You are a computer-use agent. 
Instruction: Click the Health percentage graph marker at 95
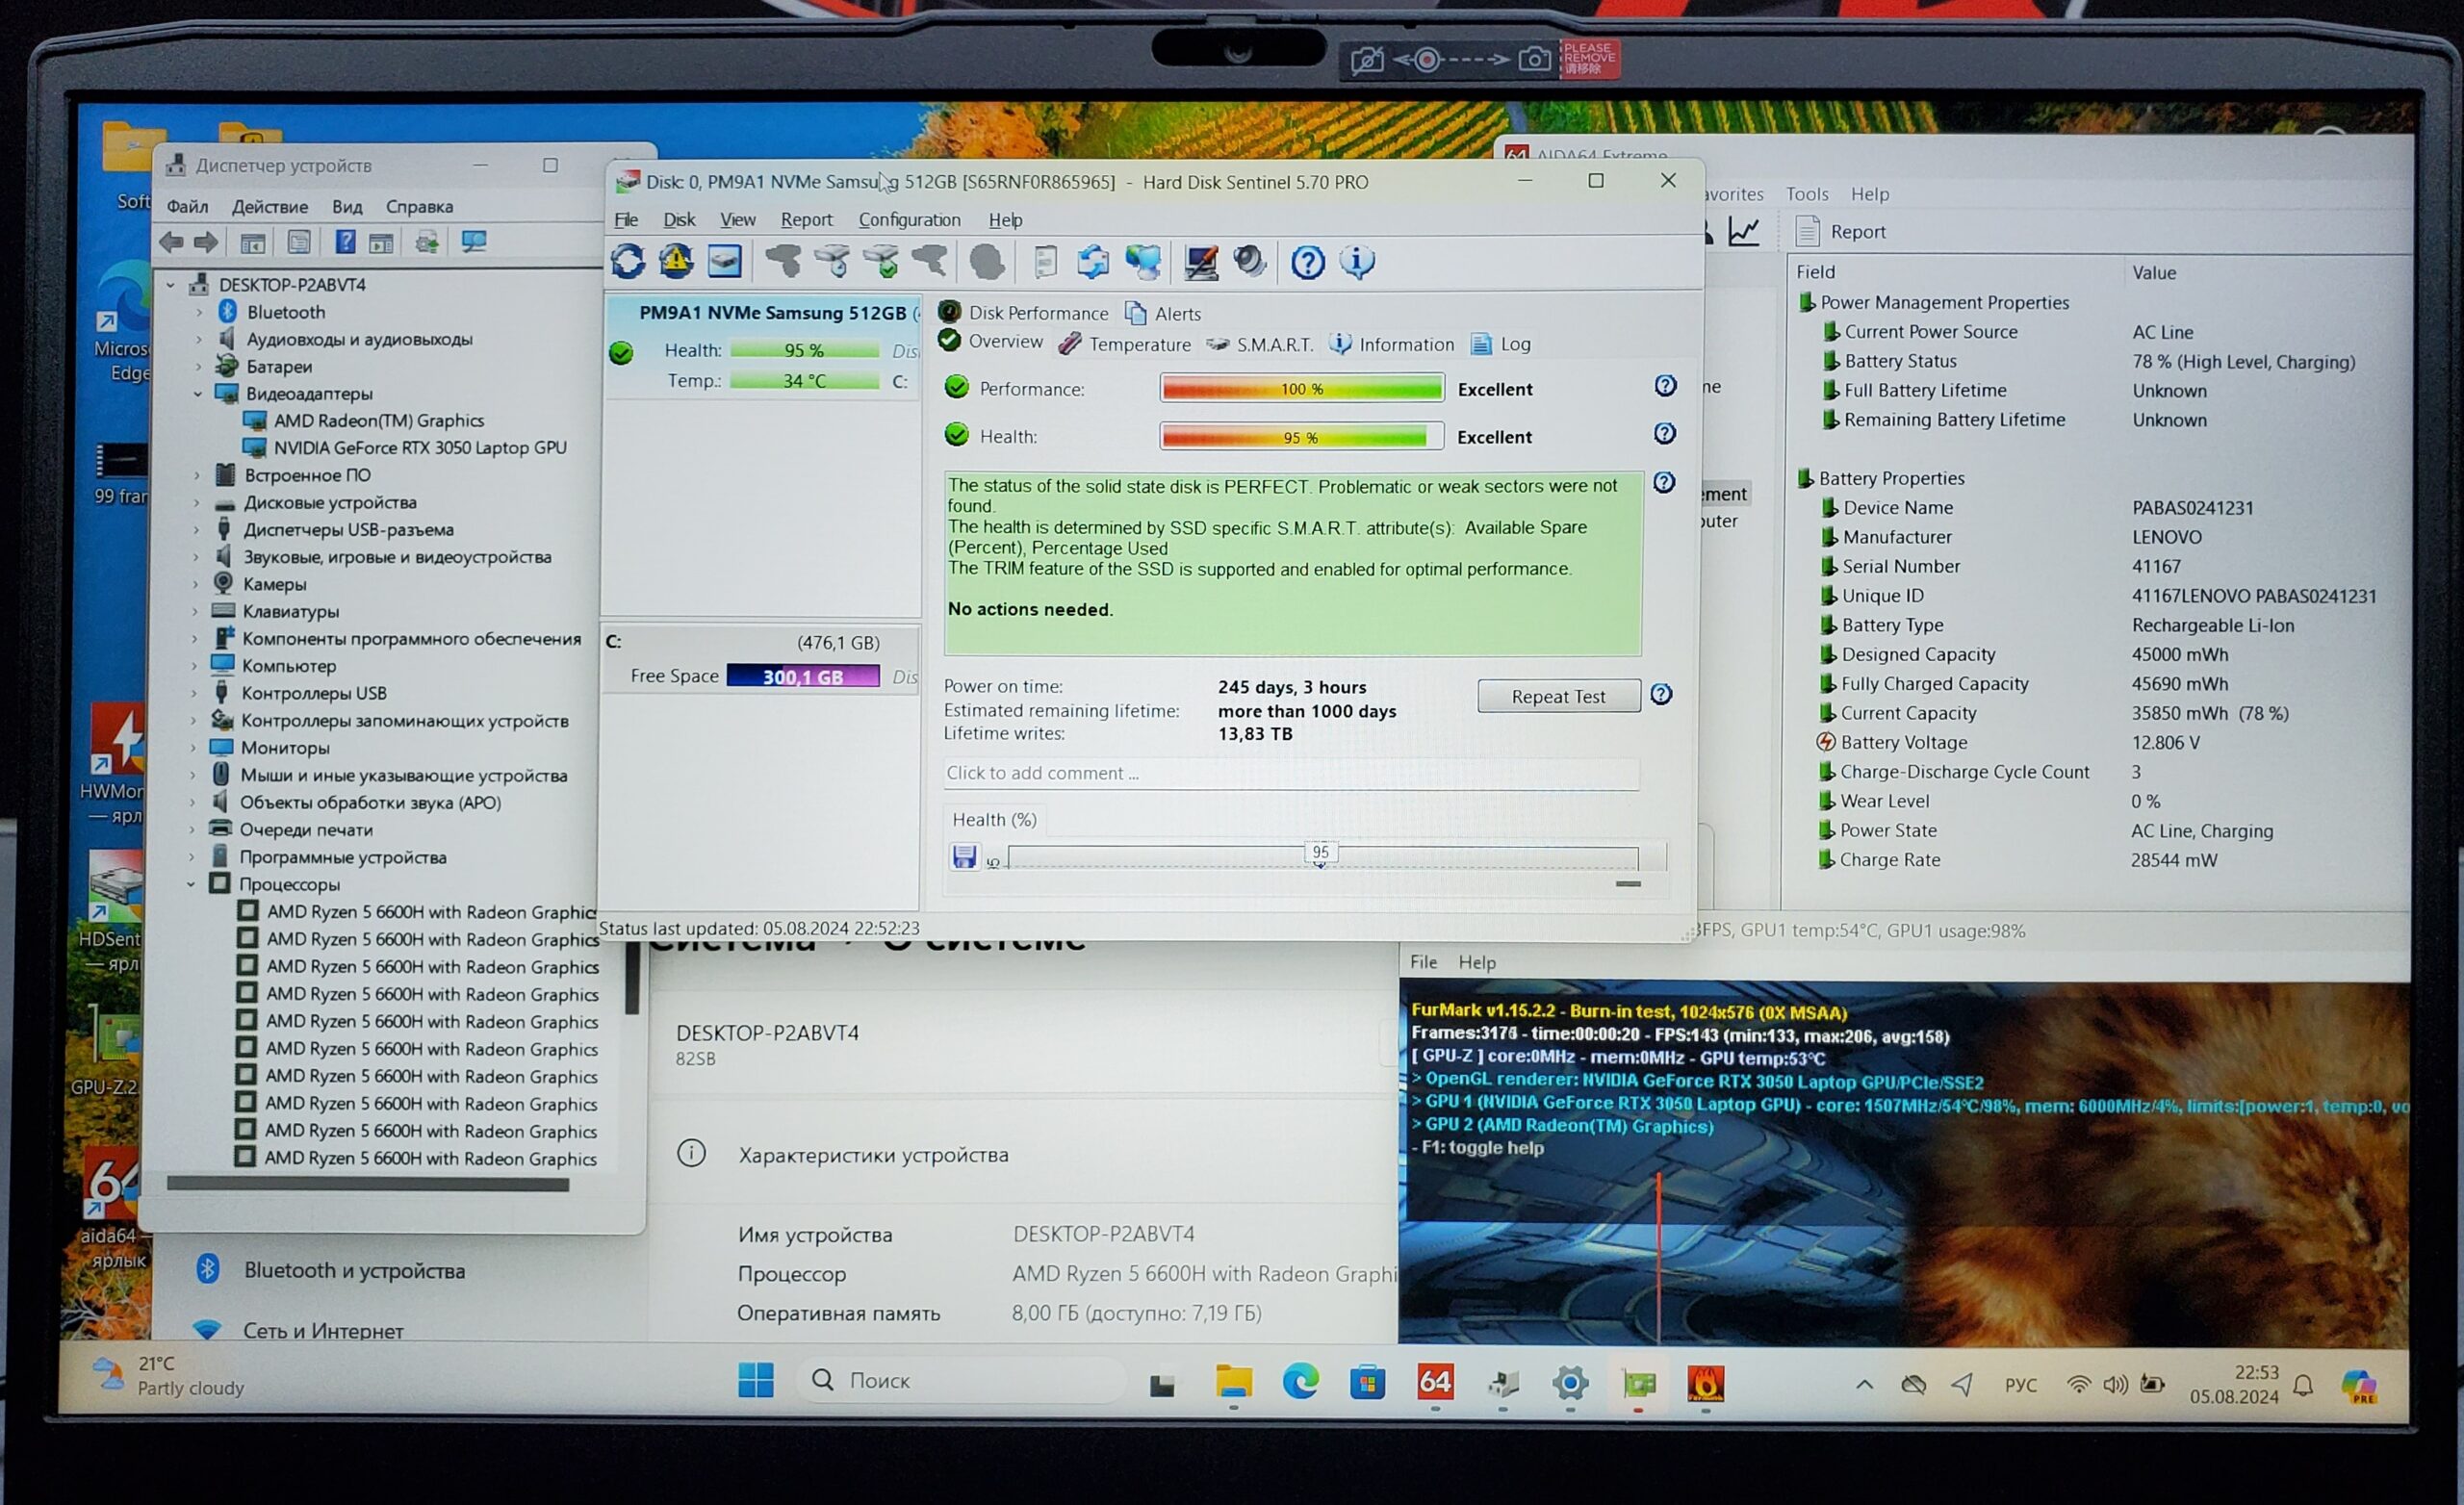tap(1320, 853)
